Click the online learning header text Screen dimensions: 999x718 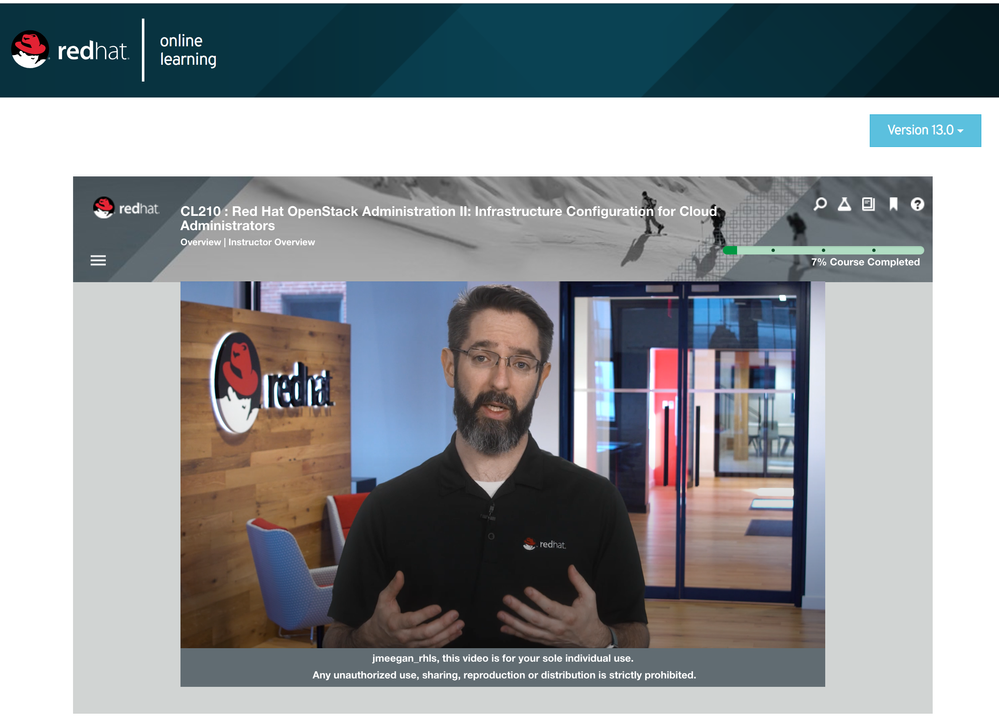pyautogui.click(x=188, y=50)
